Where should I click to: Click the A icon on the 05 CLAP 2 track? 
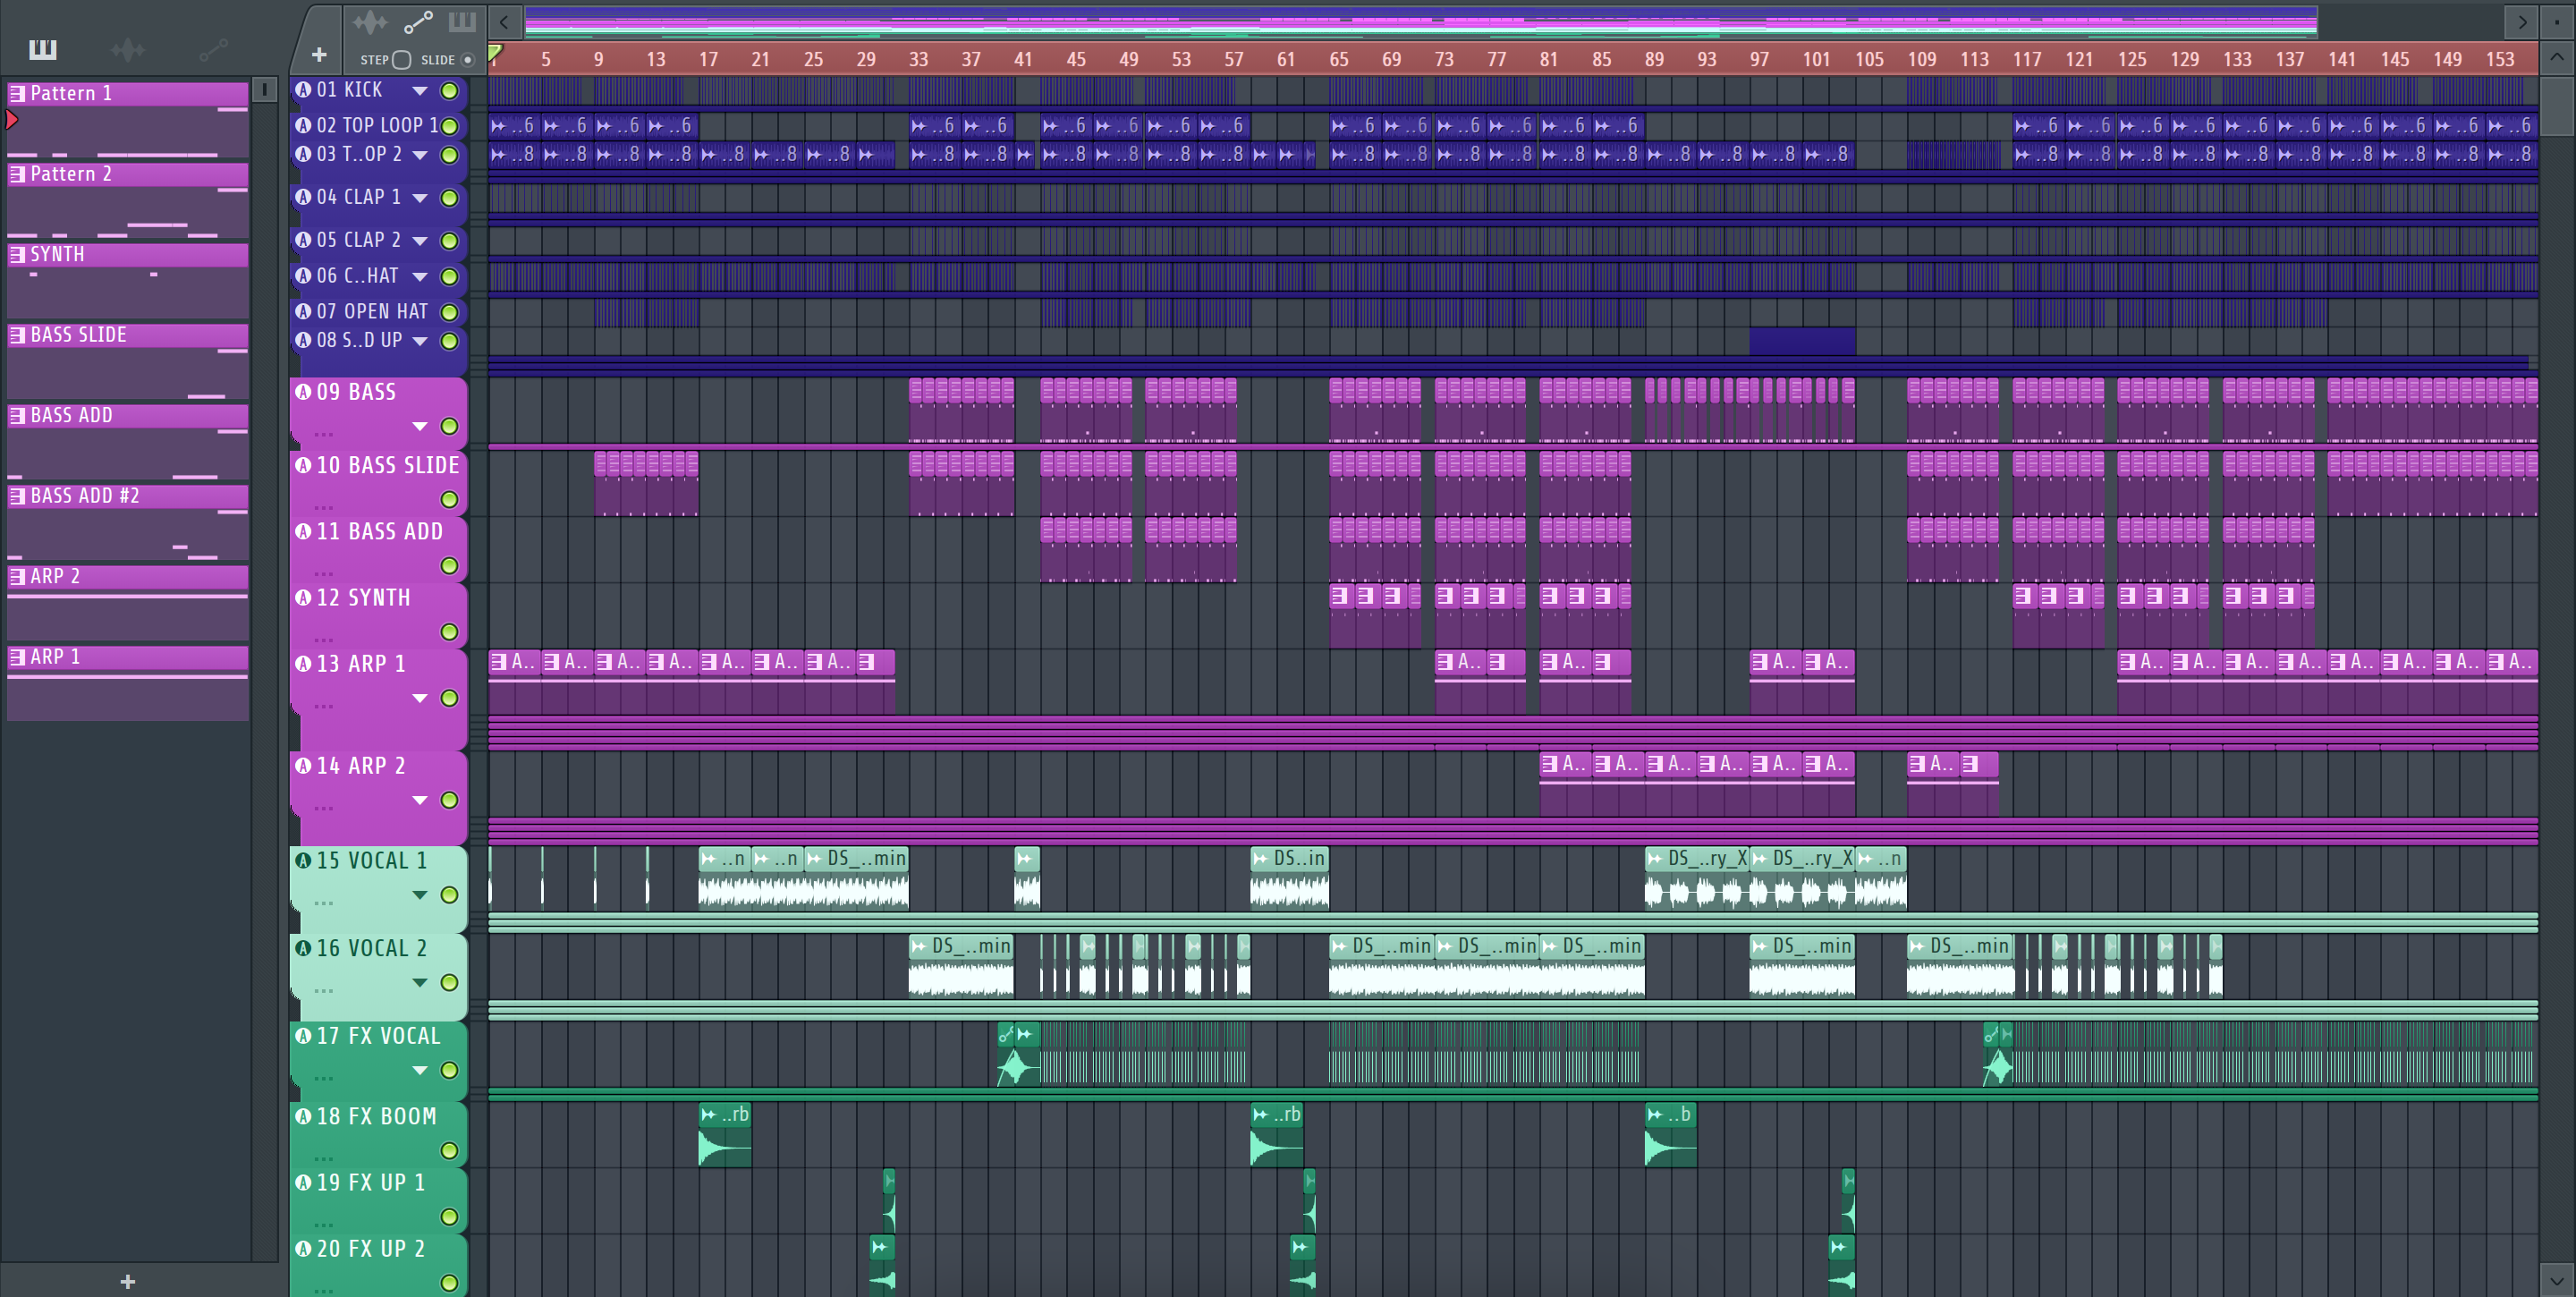303,240
